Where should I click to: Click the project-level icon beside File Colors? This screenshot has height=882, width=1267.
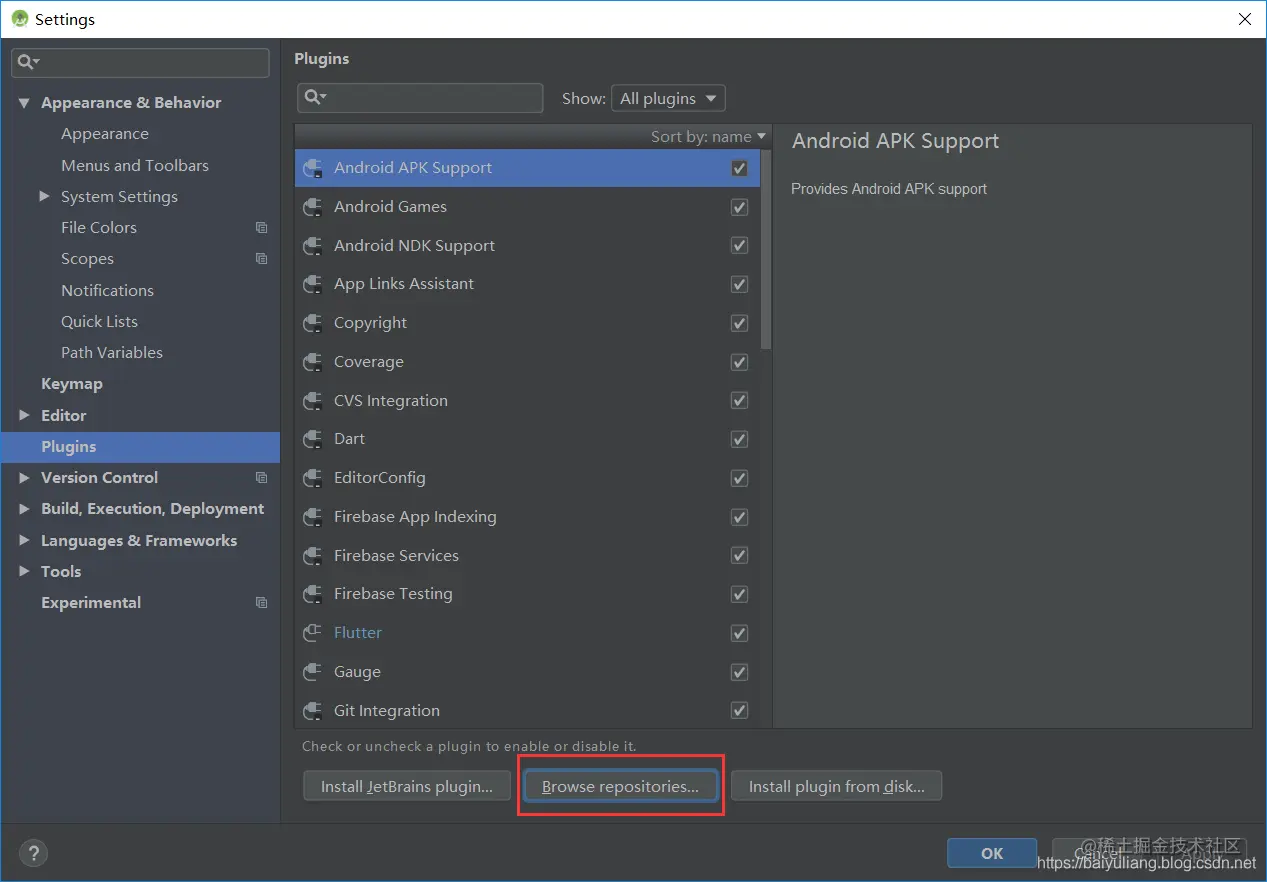pyautogui.click(x=262, y=228)
